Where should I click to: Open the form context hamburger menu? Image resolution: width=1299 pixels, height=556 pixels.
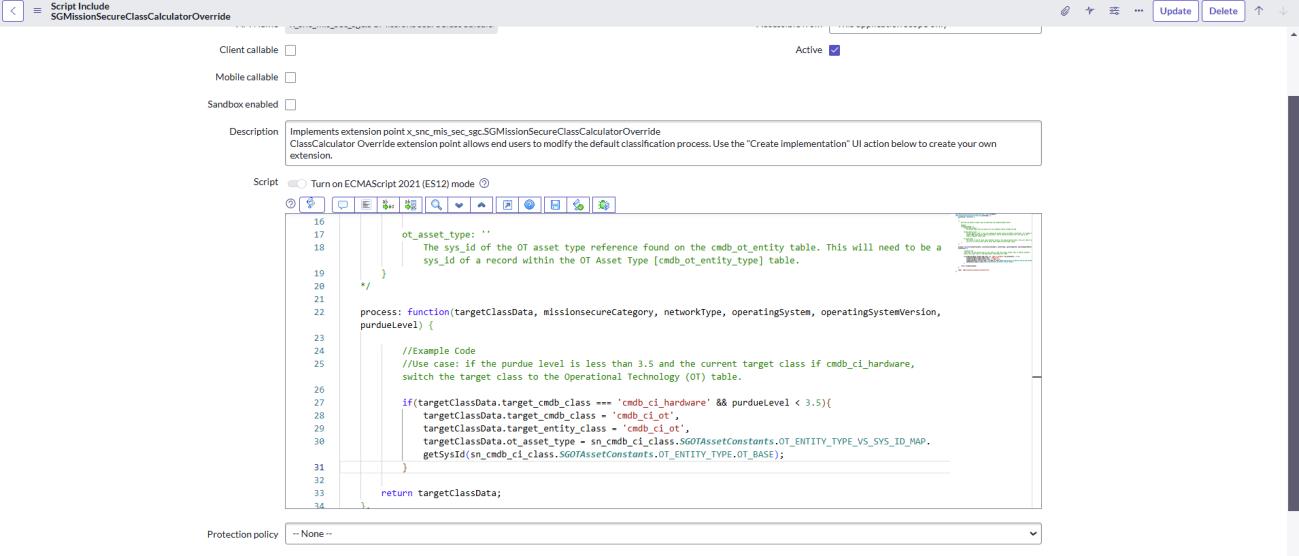36,11
